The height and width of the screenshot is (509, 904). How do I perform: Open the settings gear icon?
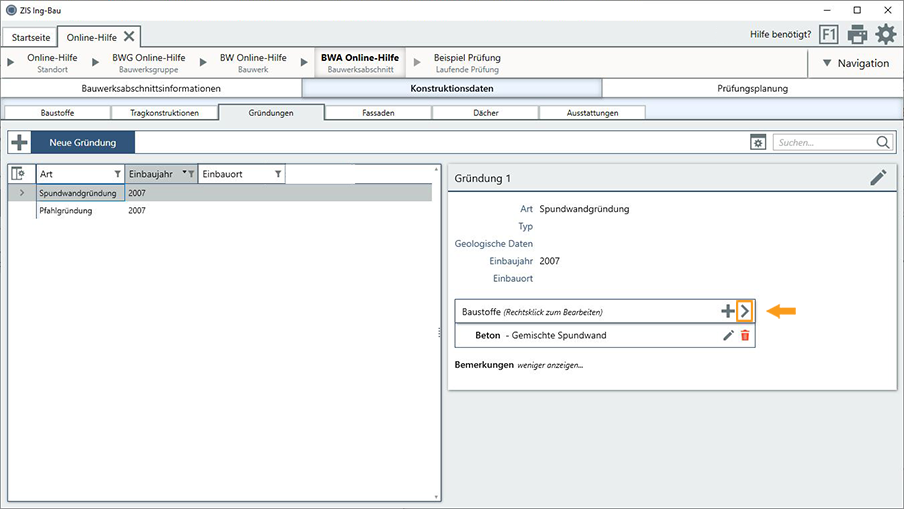pos(886,35)
